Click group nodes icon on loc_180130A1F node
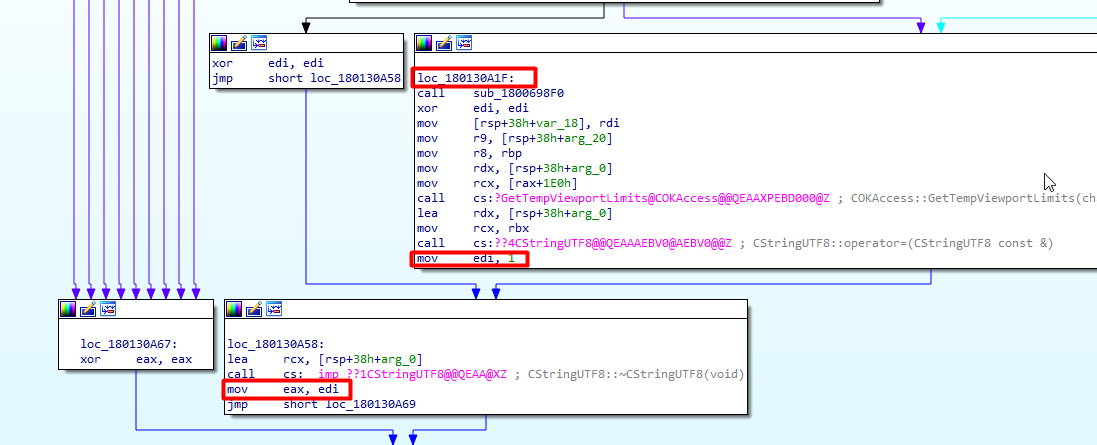 tap(464, 43)
